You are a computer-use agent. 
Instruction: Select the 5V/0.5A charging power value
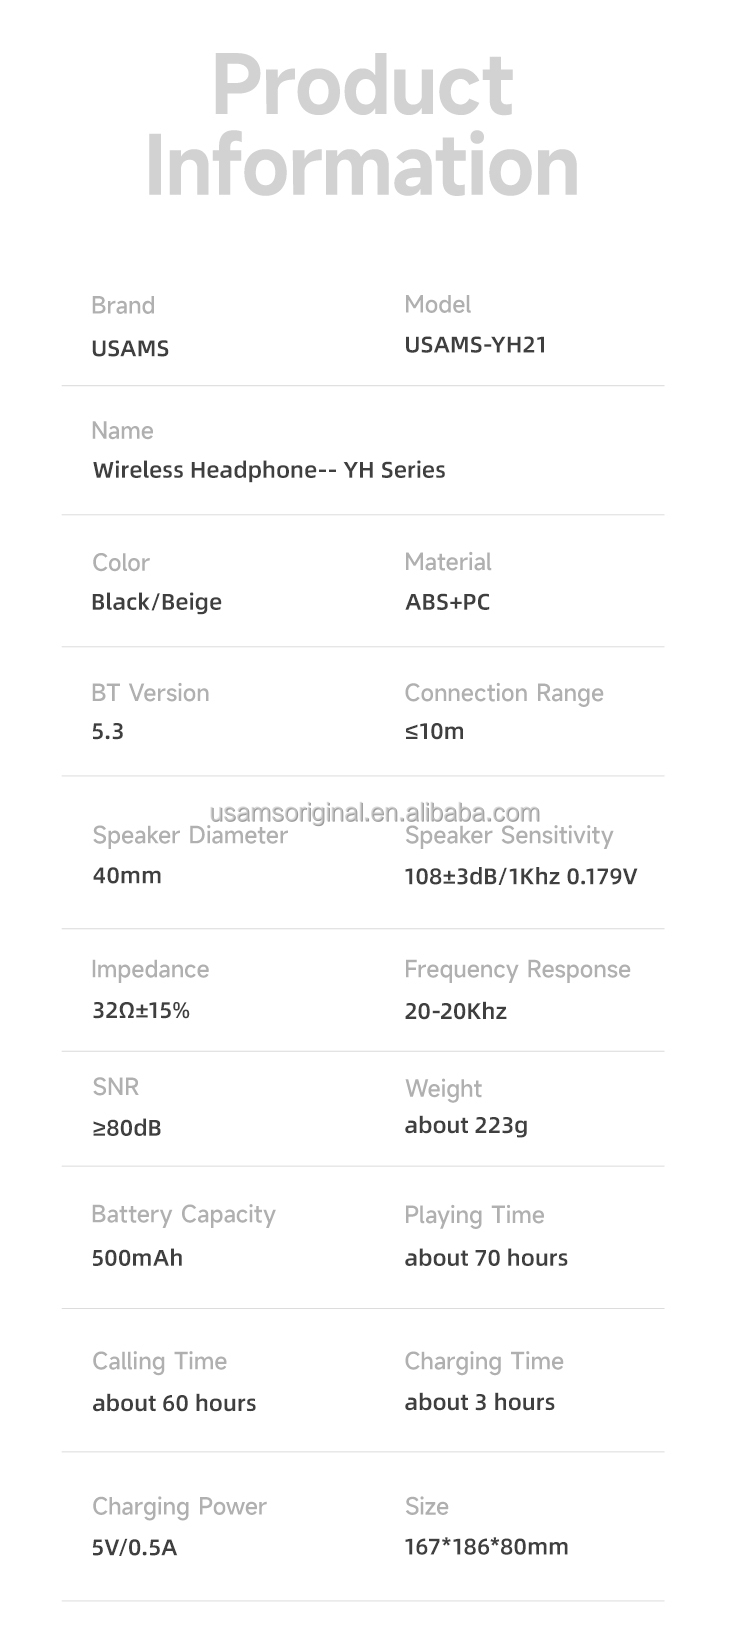[x=134, y=1548]
